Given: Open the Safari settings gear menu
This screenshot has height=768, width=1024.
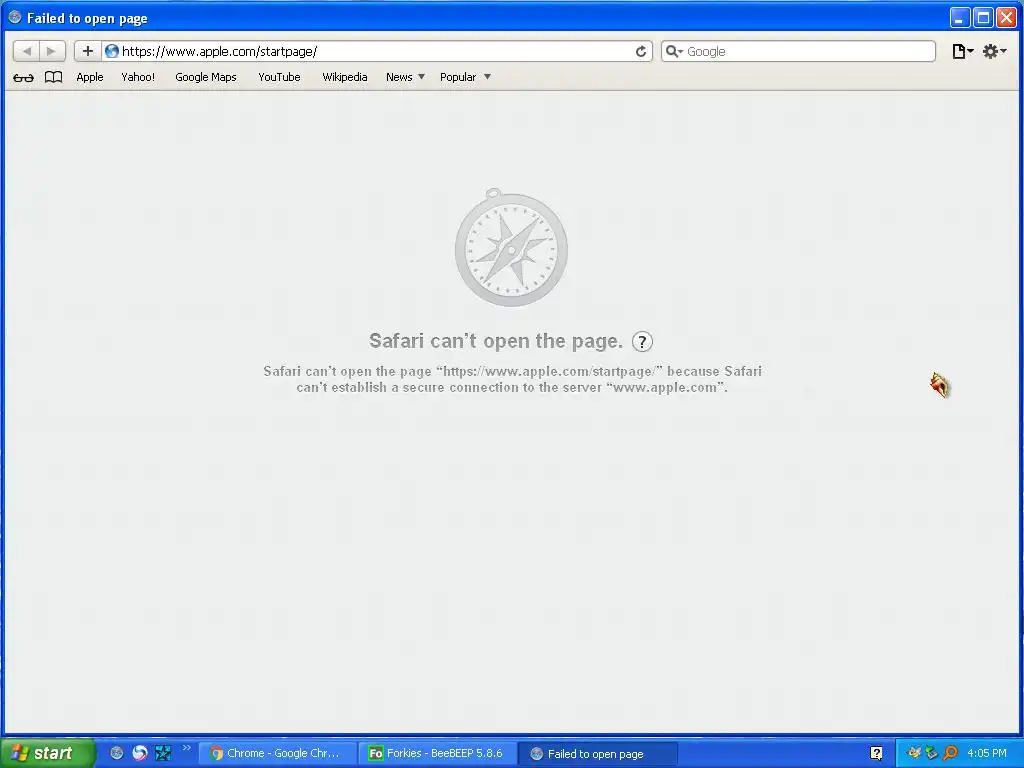Looking at the screenshot, I should pyautogui.click(x=994, y=51).
